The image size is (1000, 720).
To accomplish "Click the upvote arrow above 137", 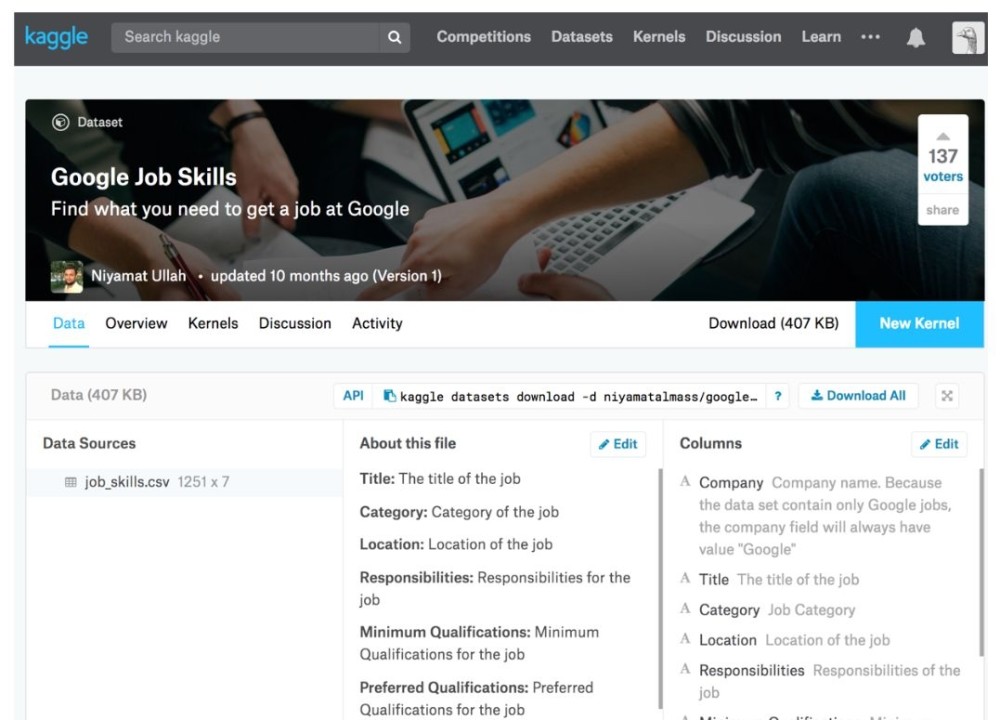I will click(943, 136).
